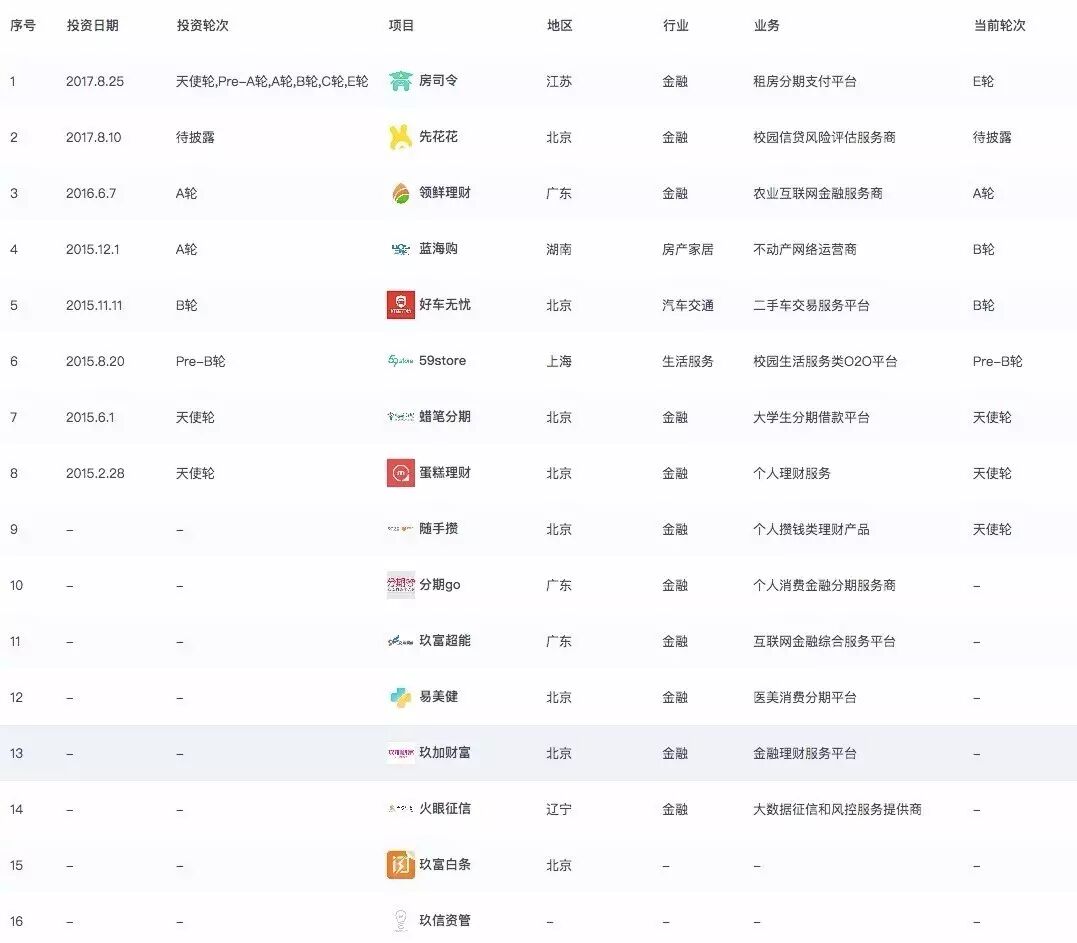
Task: Click the 投资轮次 column header
Action: 203,25
